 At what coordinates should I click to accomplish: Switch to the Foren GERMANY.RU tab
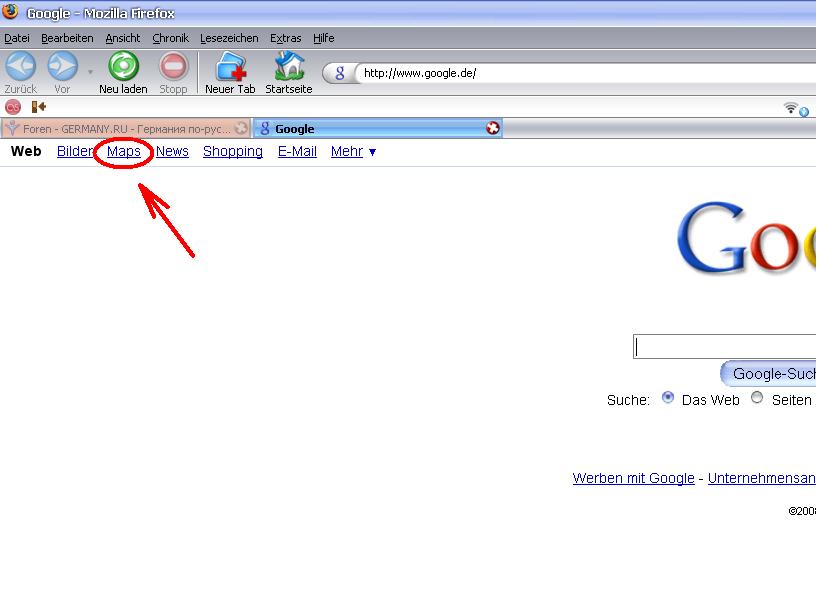[x=125, y=129]
